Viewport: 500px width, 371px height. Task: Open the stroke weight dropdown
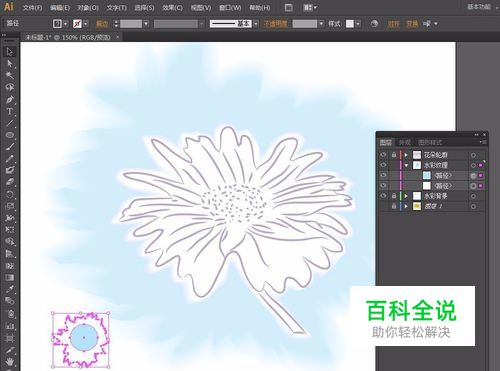coord(146,24)
